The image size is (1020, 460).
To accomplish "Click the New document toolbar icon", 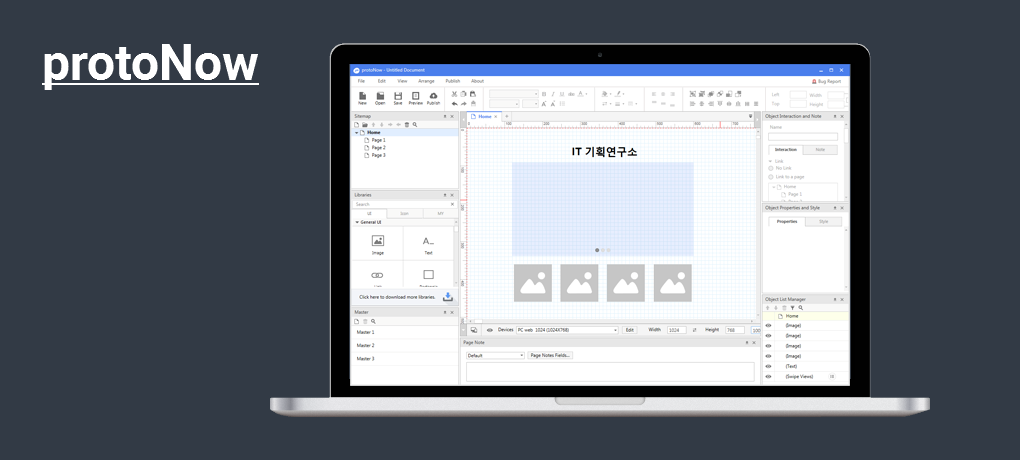I will pos(362,98).
